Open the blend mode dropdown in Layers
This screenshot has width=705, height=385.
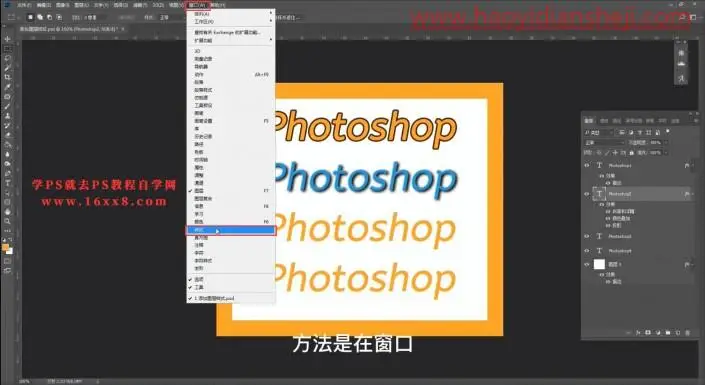point(604,143)
